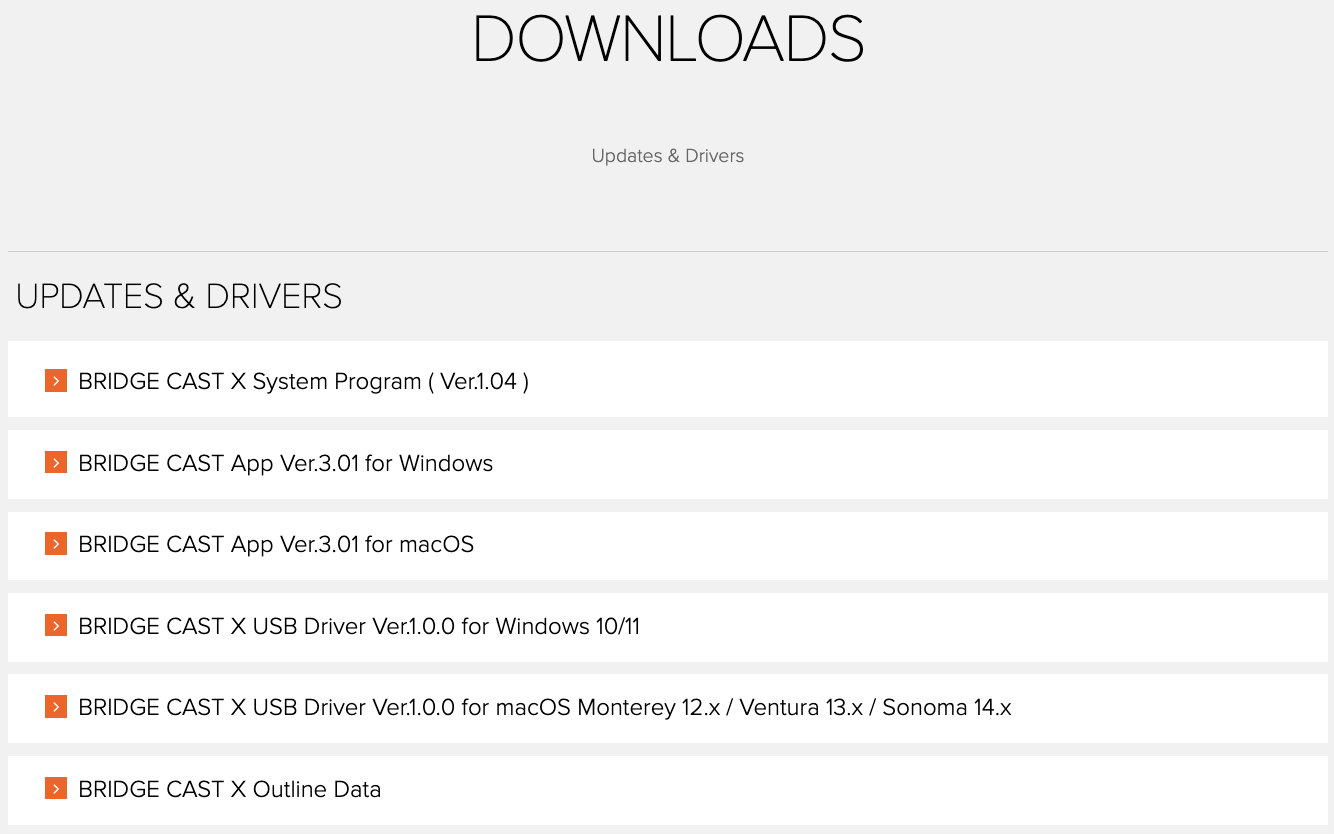Click the orange arrow next to USB Driver for Windows 10/11

pyautogui.click(x=56, y=626)
